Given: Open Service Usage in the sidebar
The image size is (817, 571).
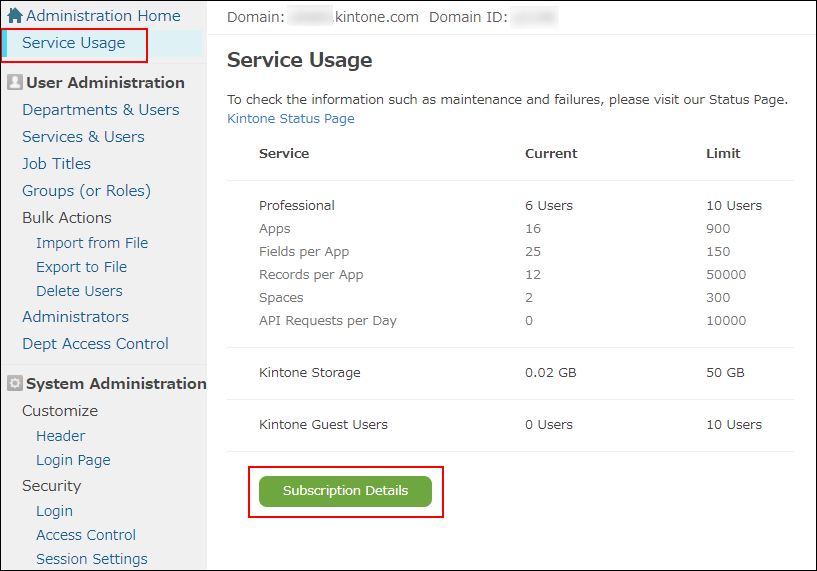Looking at the screenshot, I should tap(74, 43).
